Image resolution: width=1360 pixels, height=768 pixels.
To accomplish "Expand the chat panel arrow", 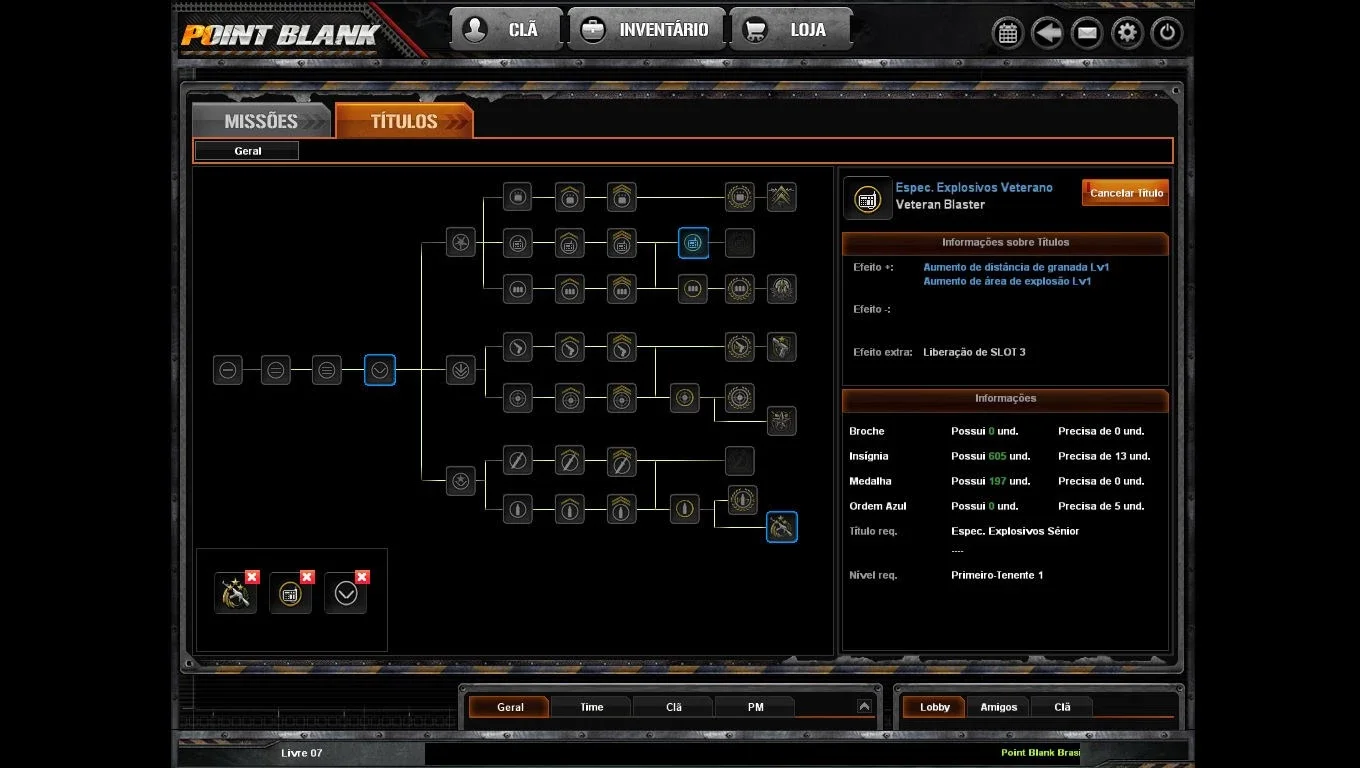I will point(864,706).
